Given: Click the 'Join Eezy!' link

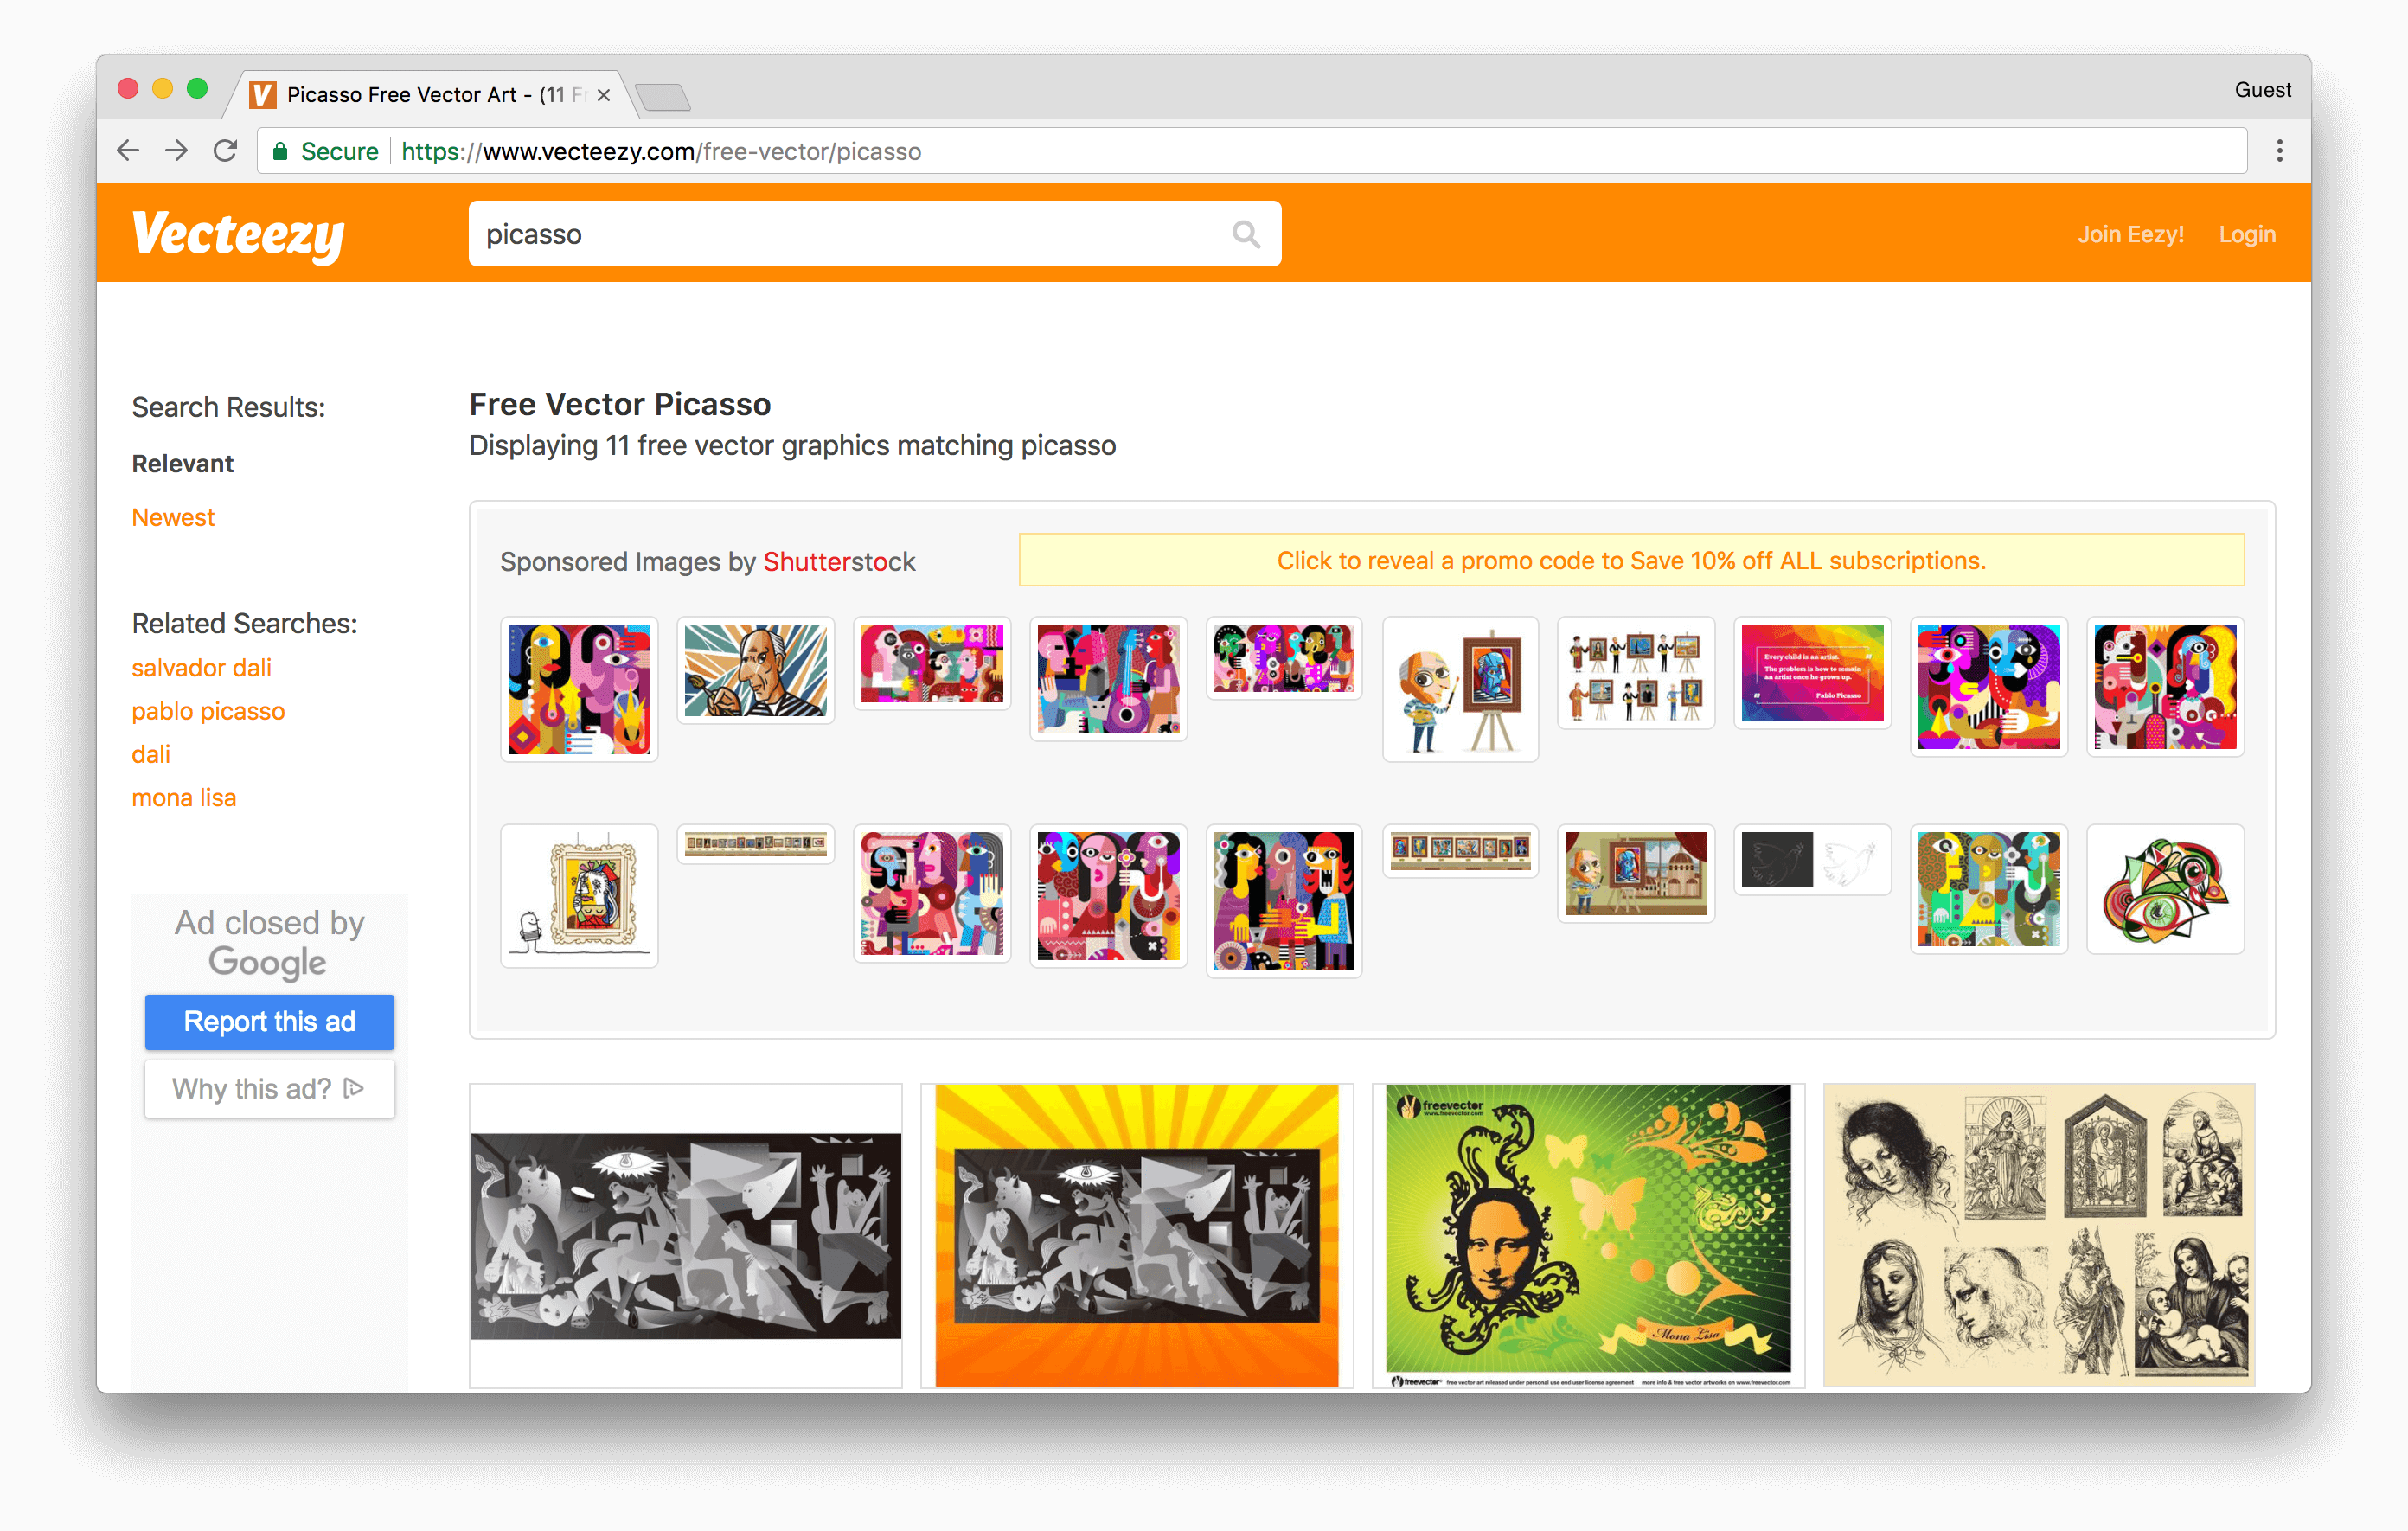Looking at the screenshot, I should pyautogui.click(x=2130, y=234).
